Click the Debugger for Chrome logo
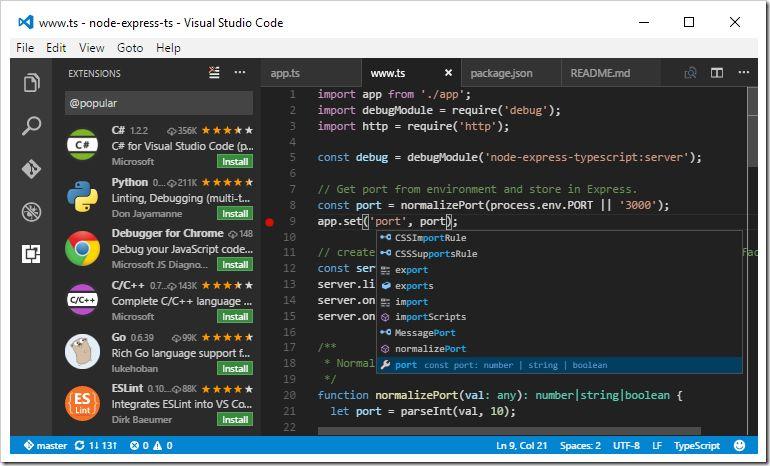Viewport: 770px width, 466px height. tap(82, 248)
